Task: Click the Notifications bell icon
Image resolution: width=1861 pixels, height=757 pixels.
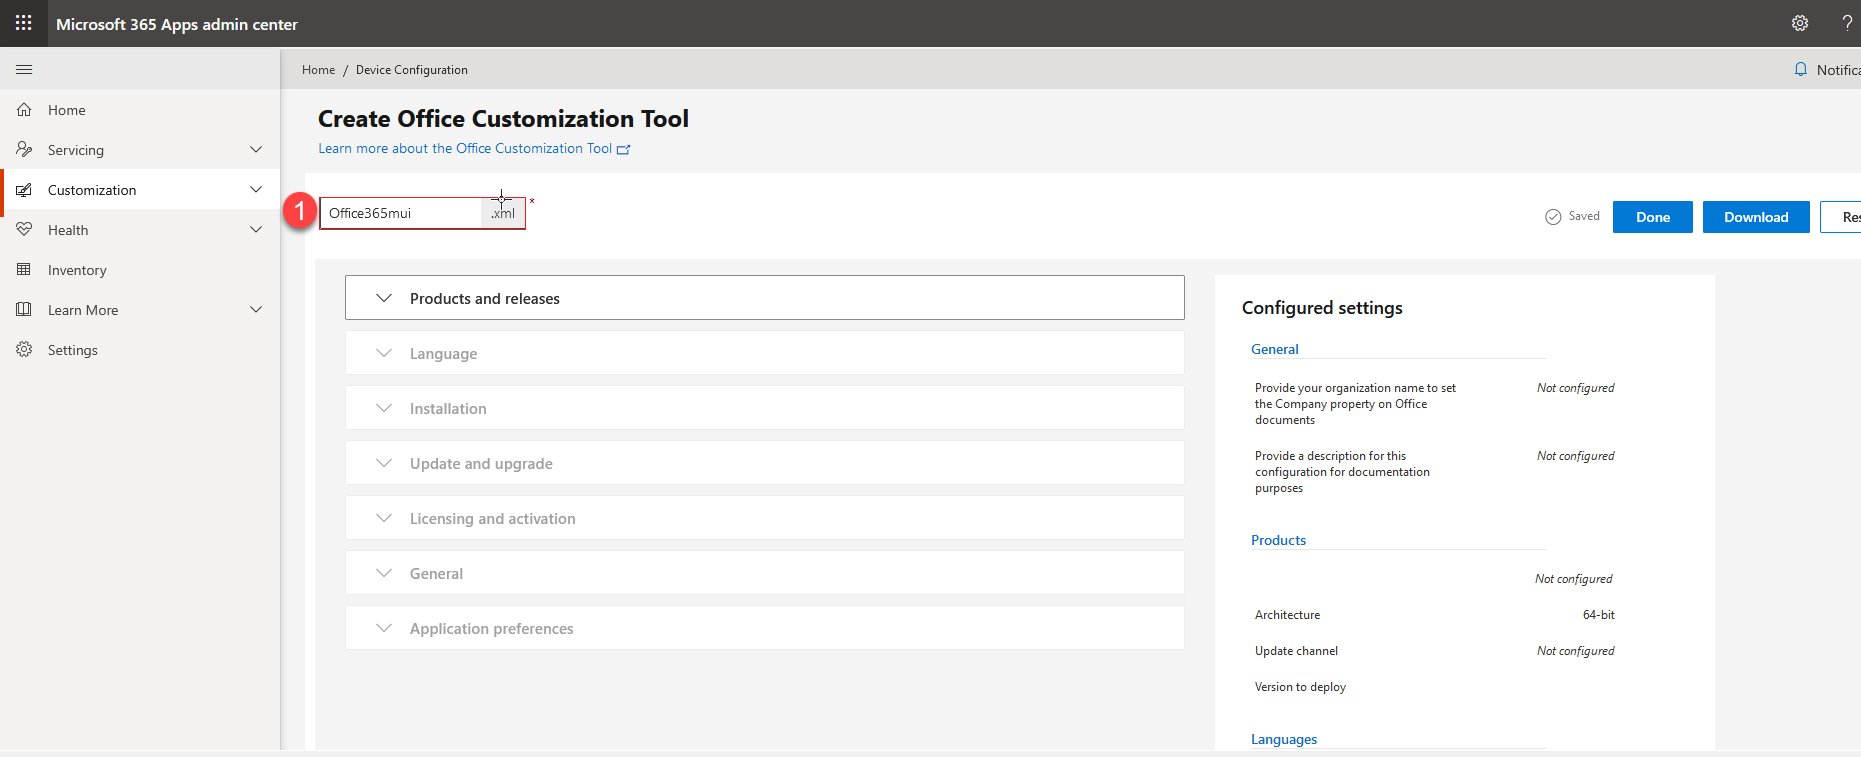Action: point(1800,70)
